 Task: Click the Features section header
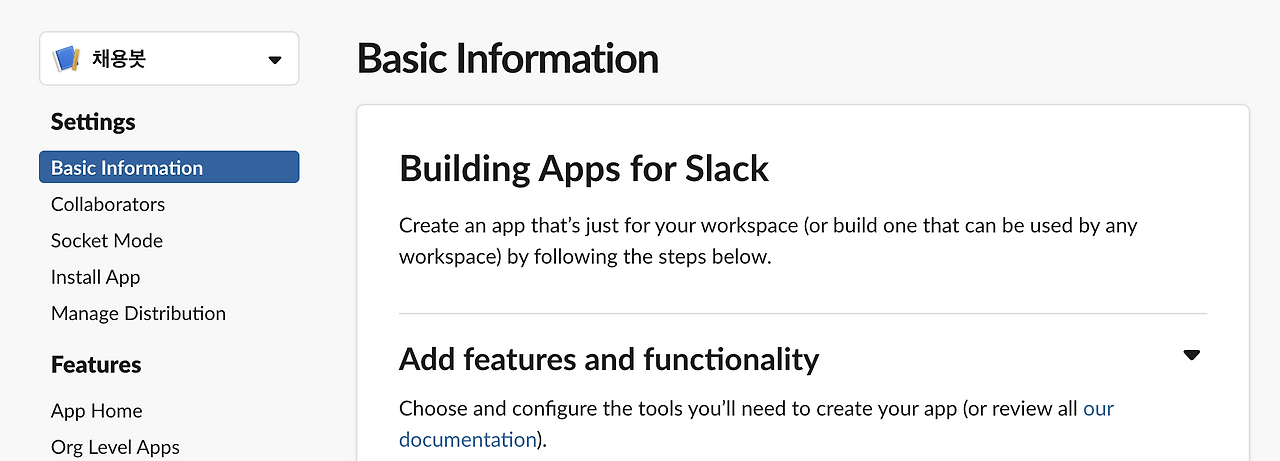coord(96,365)
